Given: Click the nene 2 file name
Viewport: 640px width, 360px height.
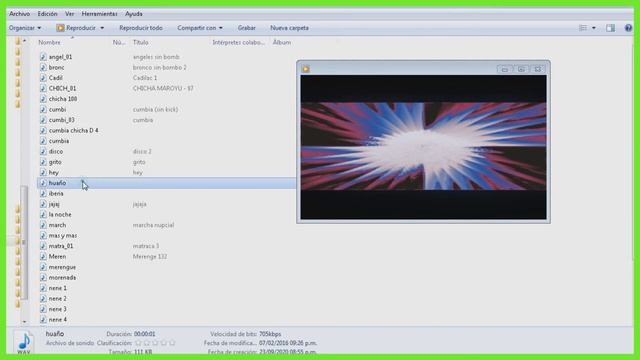Looking at the screenshot, I should pyautogui.click(x=58, y=298).
